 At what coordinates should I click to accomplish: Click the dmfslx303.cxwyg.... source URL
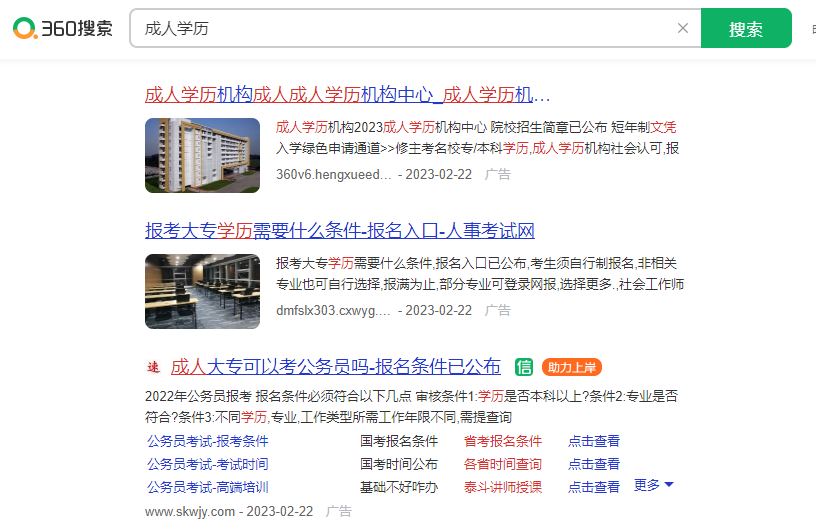[333, 310]
